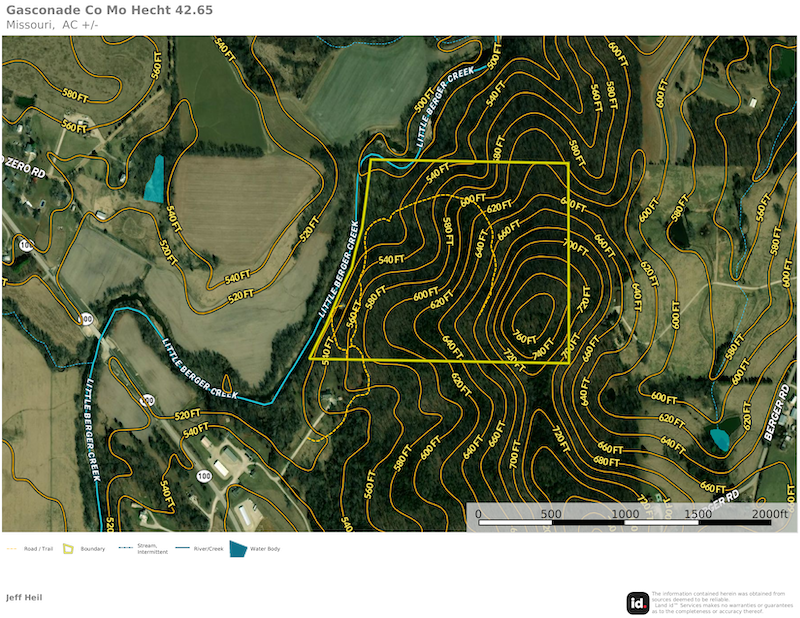This screenshot has width=800, height=618.
Task: Click the Jeff Heil author name
Action: click(24, 597)
